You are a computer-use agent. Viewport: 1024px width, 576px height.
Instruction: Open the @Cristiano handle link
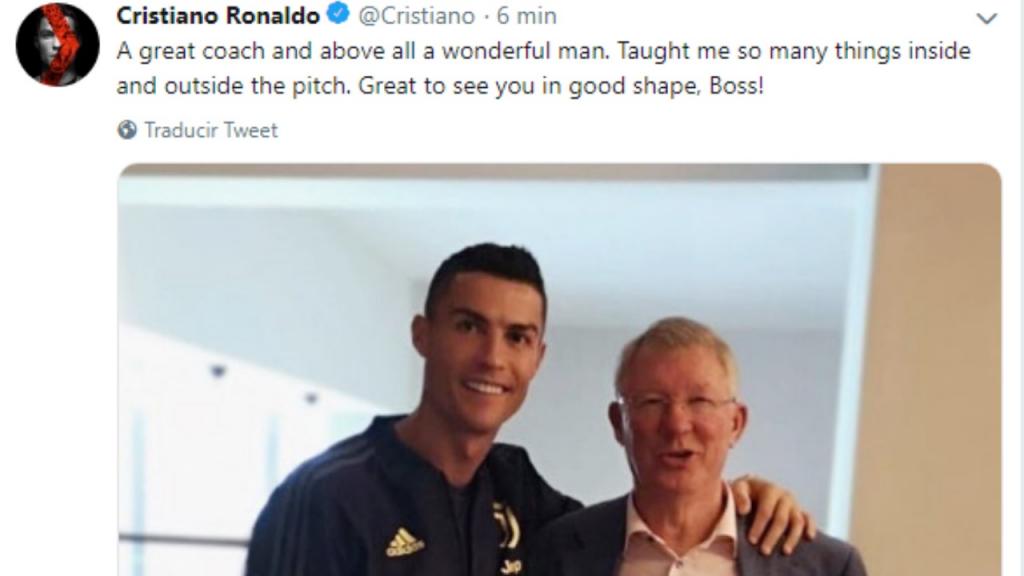(417, 16)
